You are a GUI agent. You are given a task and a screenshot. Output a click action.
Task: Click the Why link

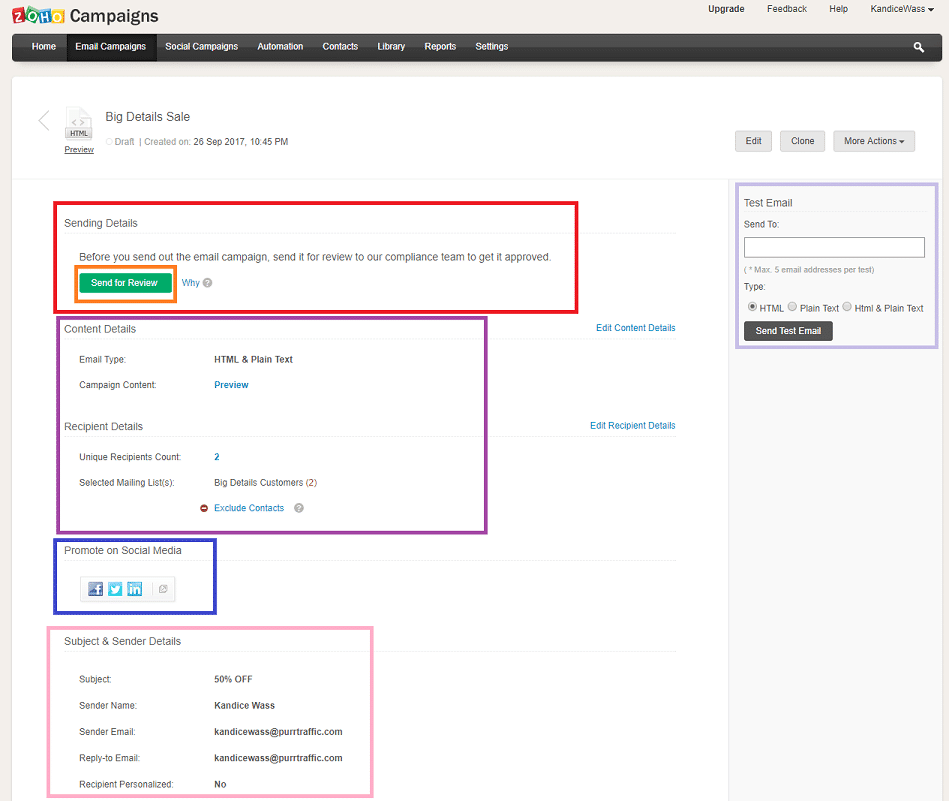pyautogui.click(x=191, y=283)
